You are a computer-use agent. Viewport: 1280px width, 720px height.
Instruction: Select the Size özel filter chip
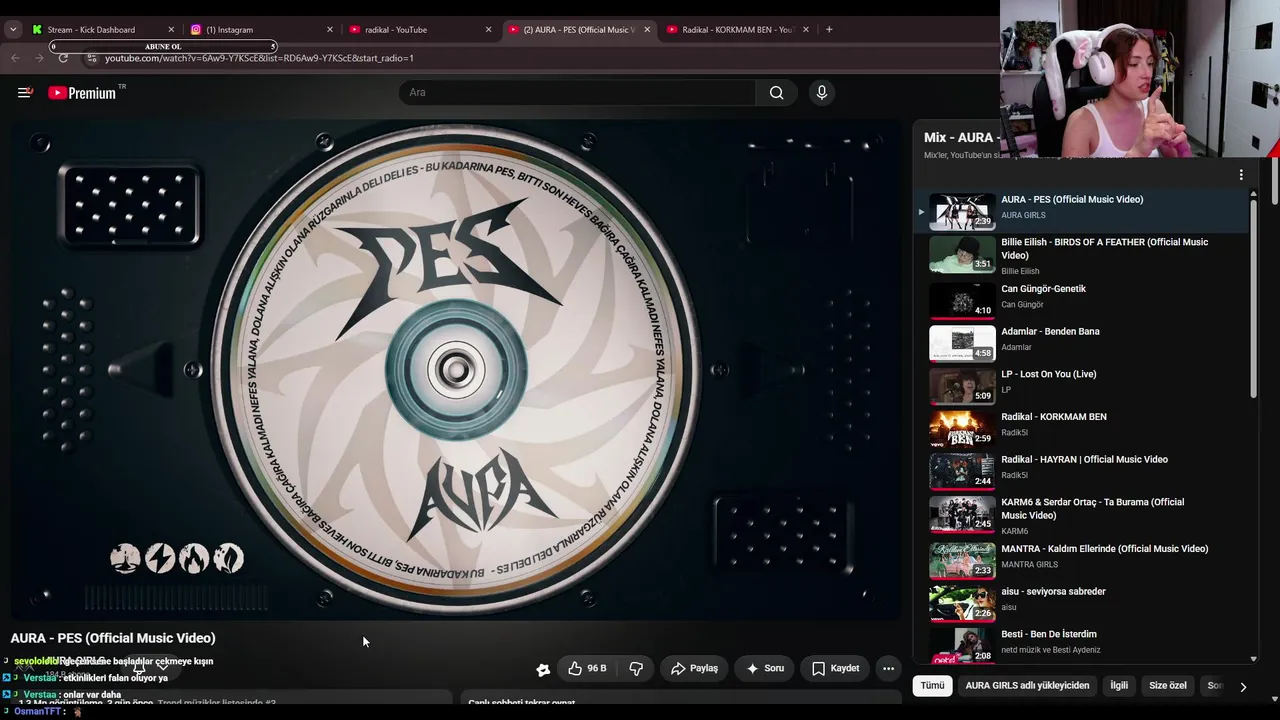coord(1168,686)
